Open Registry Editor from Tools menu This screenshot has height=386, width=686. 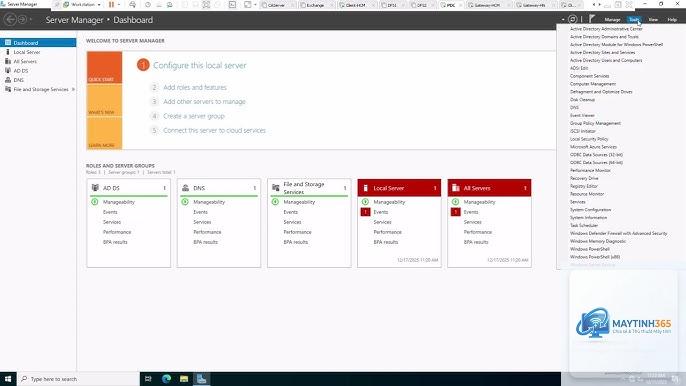tap(584, 186)
